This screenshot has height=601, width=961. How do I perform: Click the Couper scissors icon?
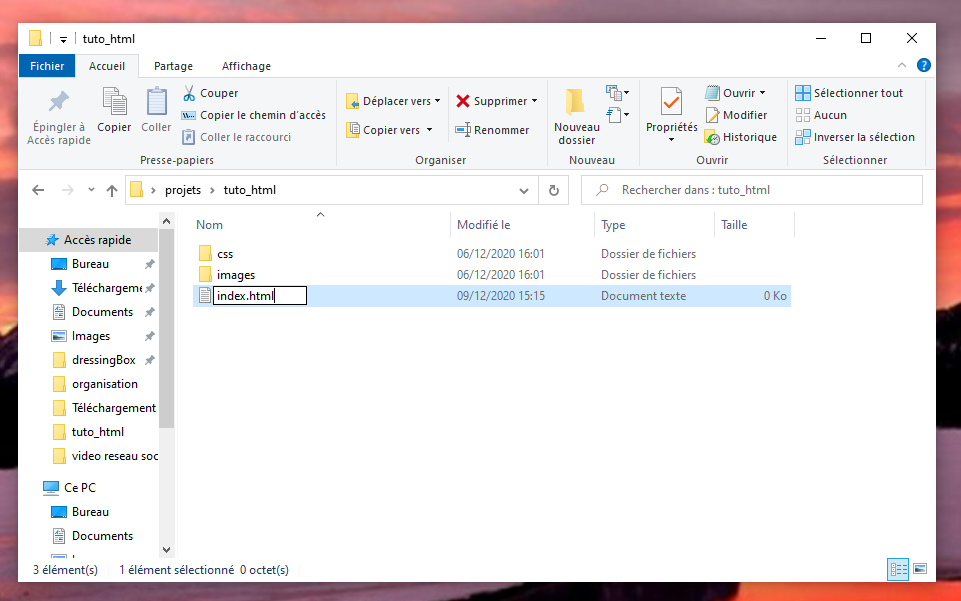189,93
